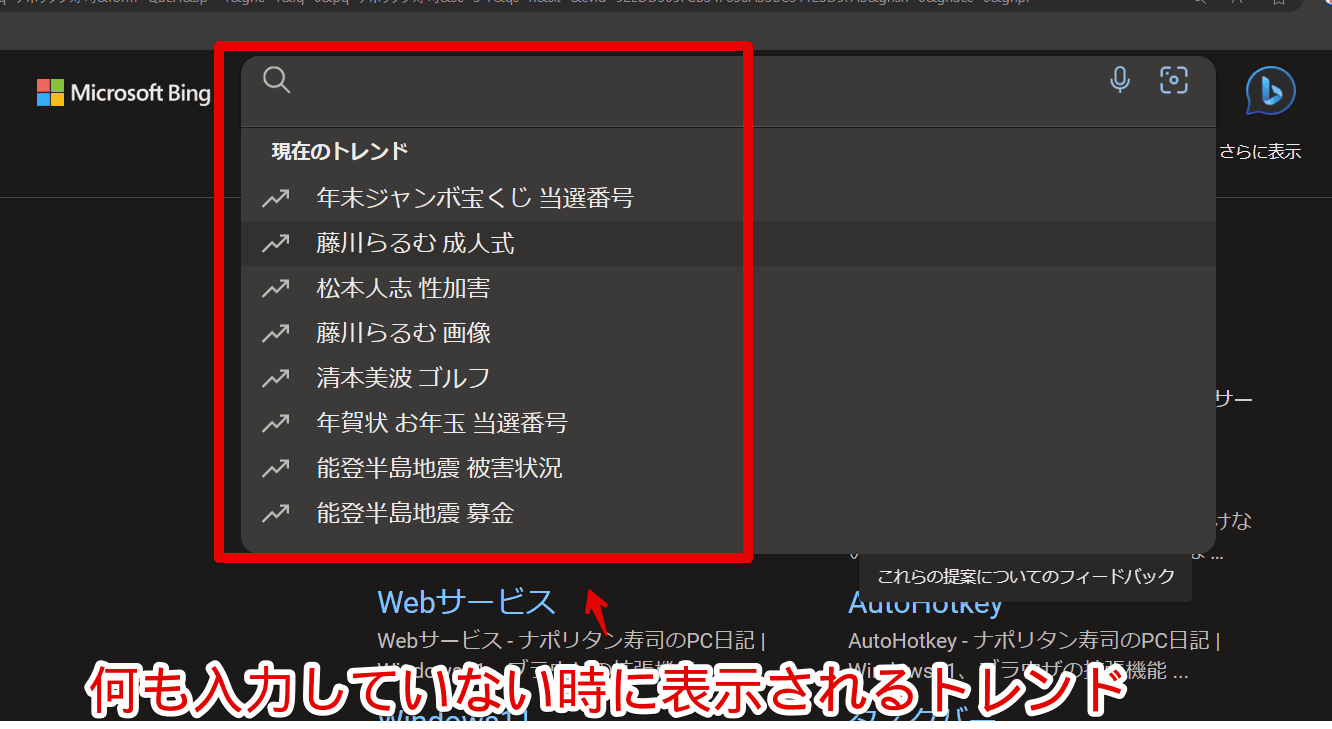
Task: Click trend arrow beside 藤川らるむ 成人式
Action: pyautogui.click(x=275, y=243)
